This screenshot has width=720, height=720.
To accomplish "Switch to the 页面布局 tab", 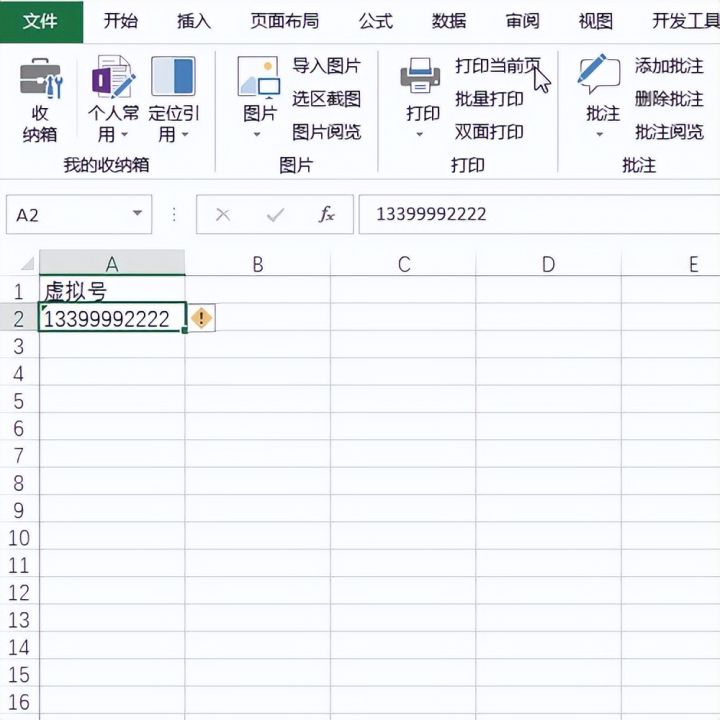I will [x=285, y=21].
